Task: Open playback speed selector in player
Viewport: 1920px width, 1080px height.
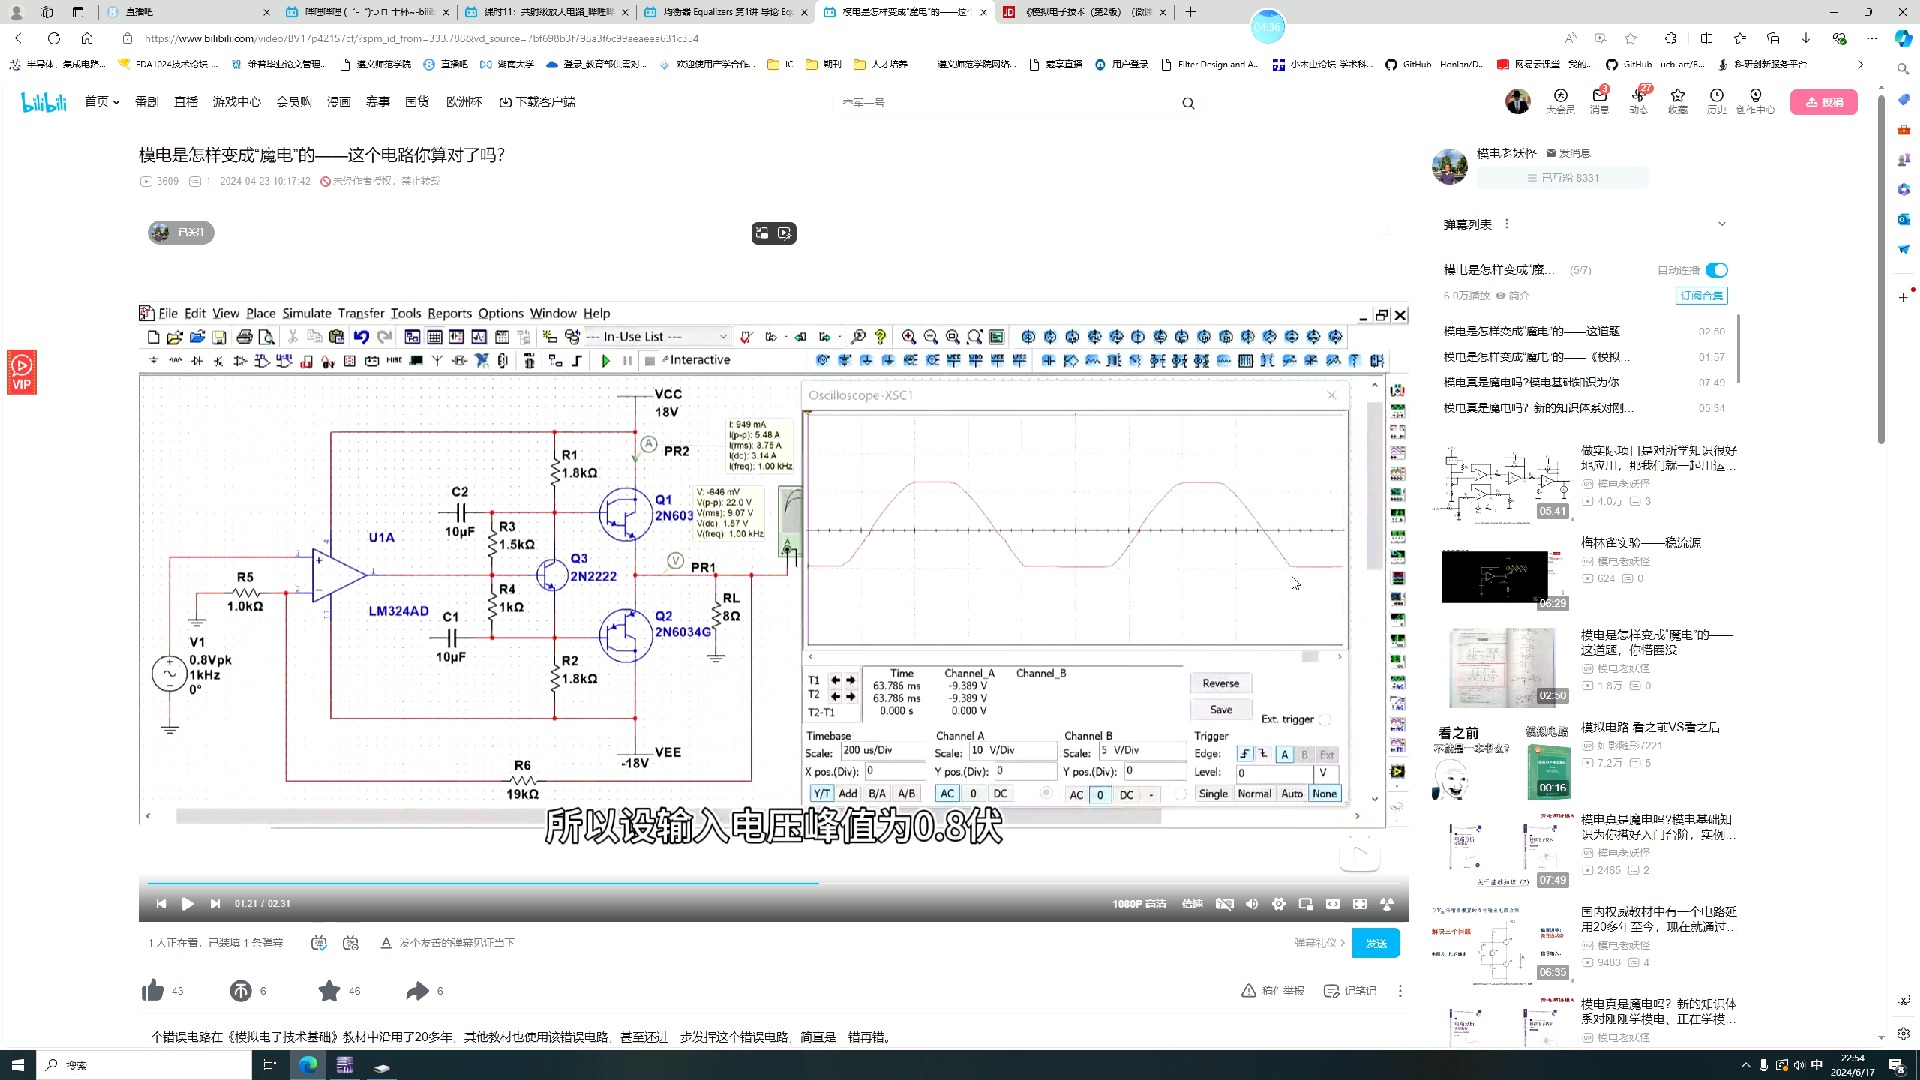Action: (1192, 904)
